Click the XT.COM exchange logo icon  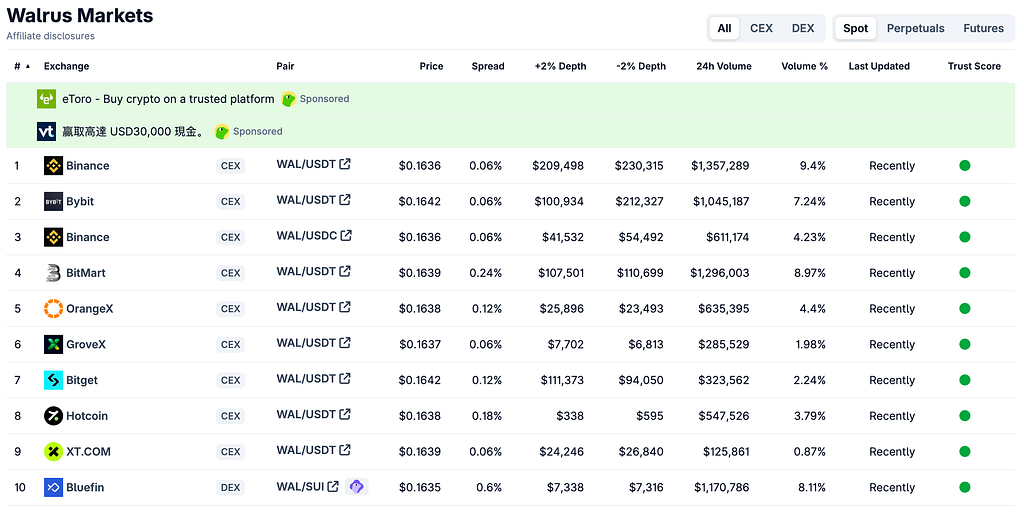[x=53, y=451]
